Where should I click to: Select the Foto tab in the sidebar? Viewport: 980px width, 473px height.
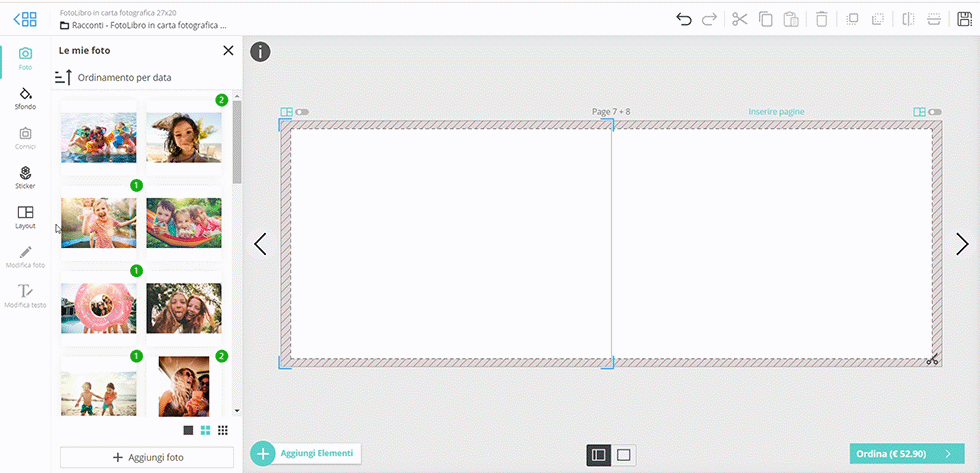tap(25, 58)
